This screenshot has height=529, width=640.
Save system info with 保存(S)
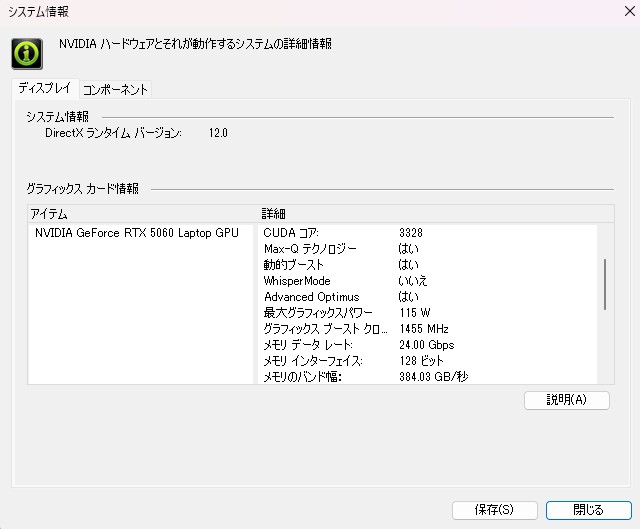(x=494, y=510)
